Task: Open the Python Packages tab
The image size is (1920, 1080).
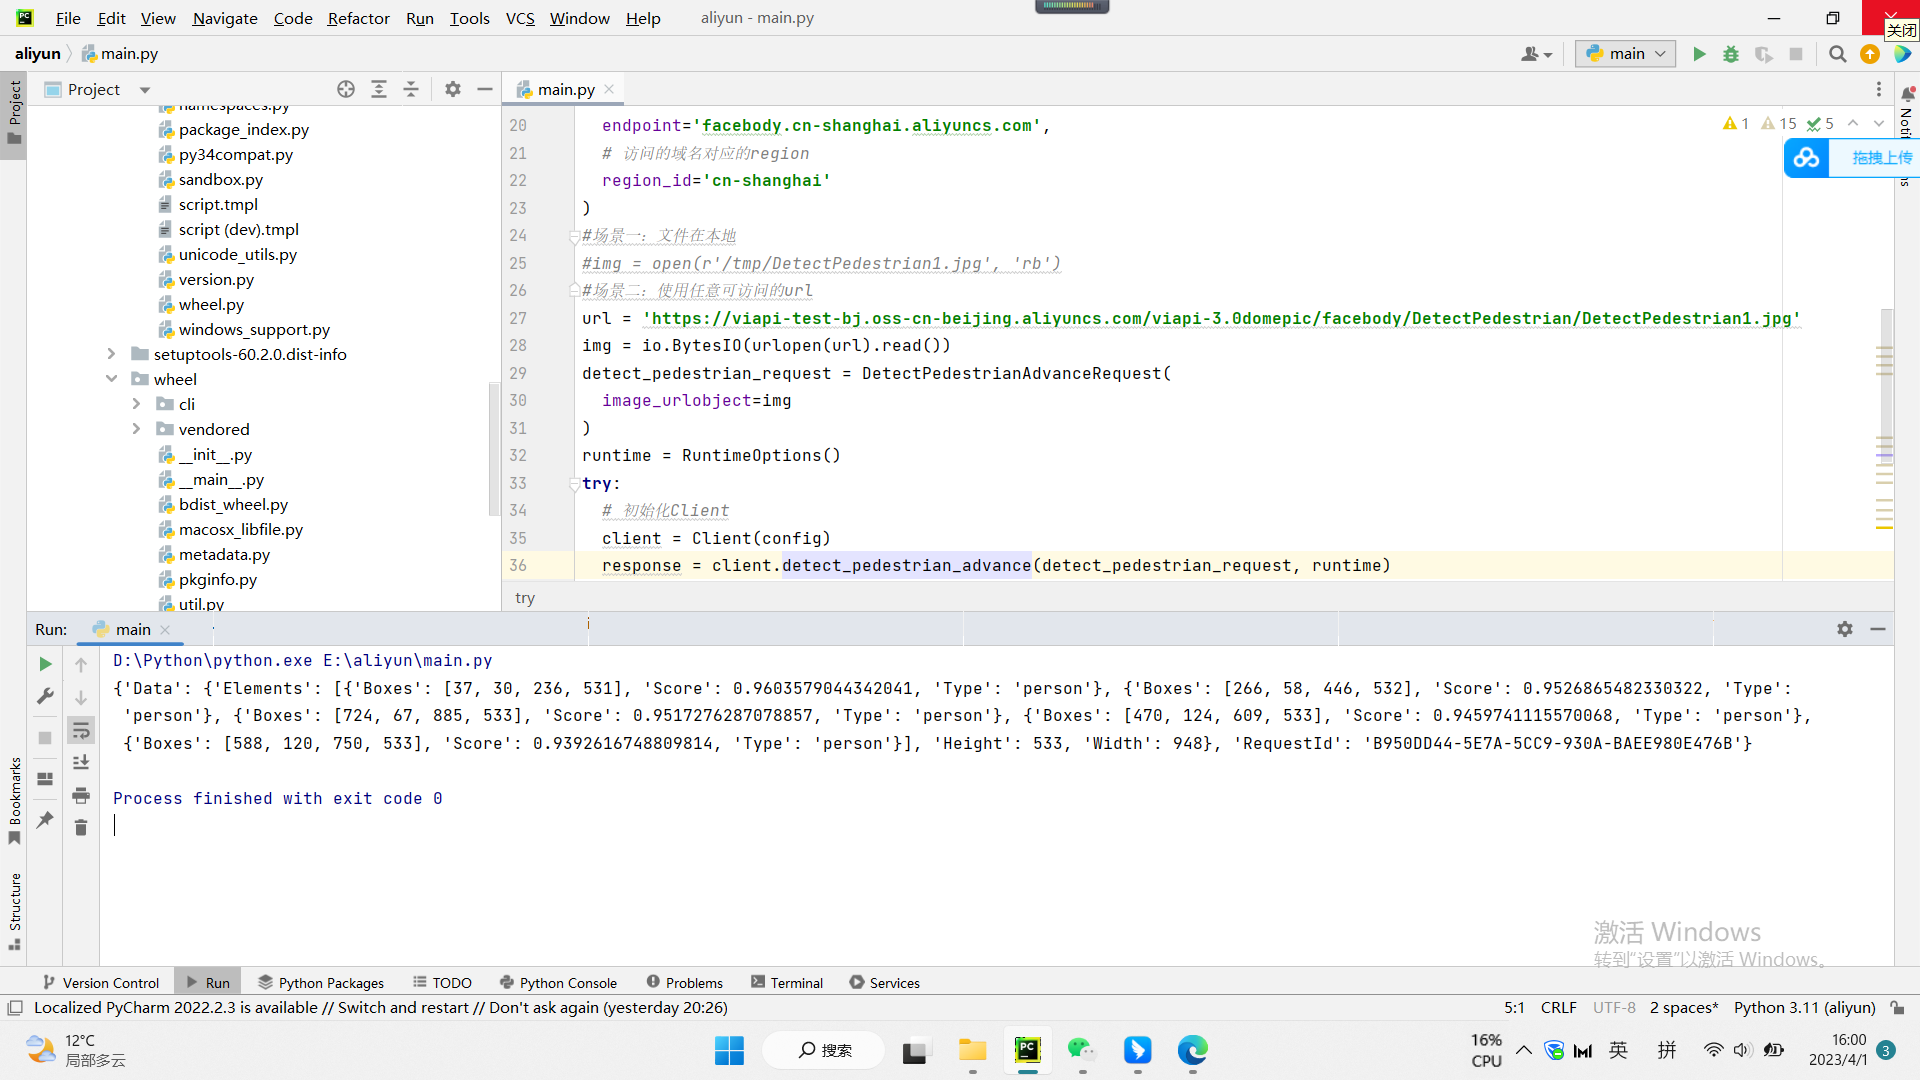Action: pyautogui.click(x=321, y=983)
